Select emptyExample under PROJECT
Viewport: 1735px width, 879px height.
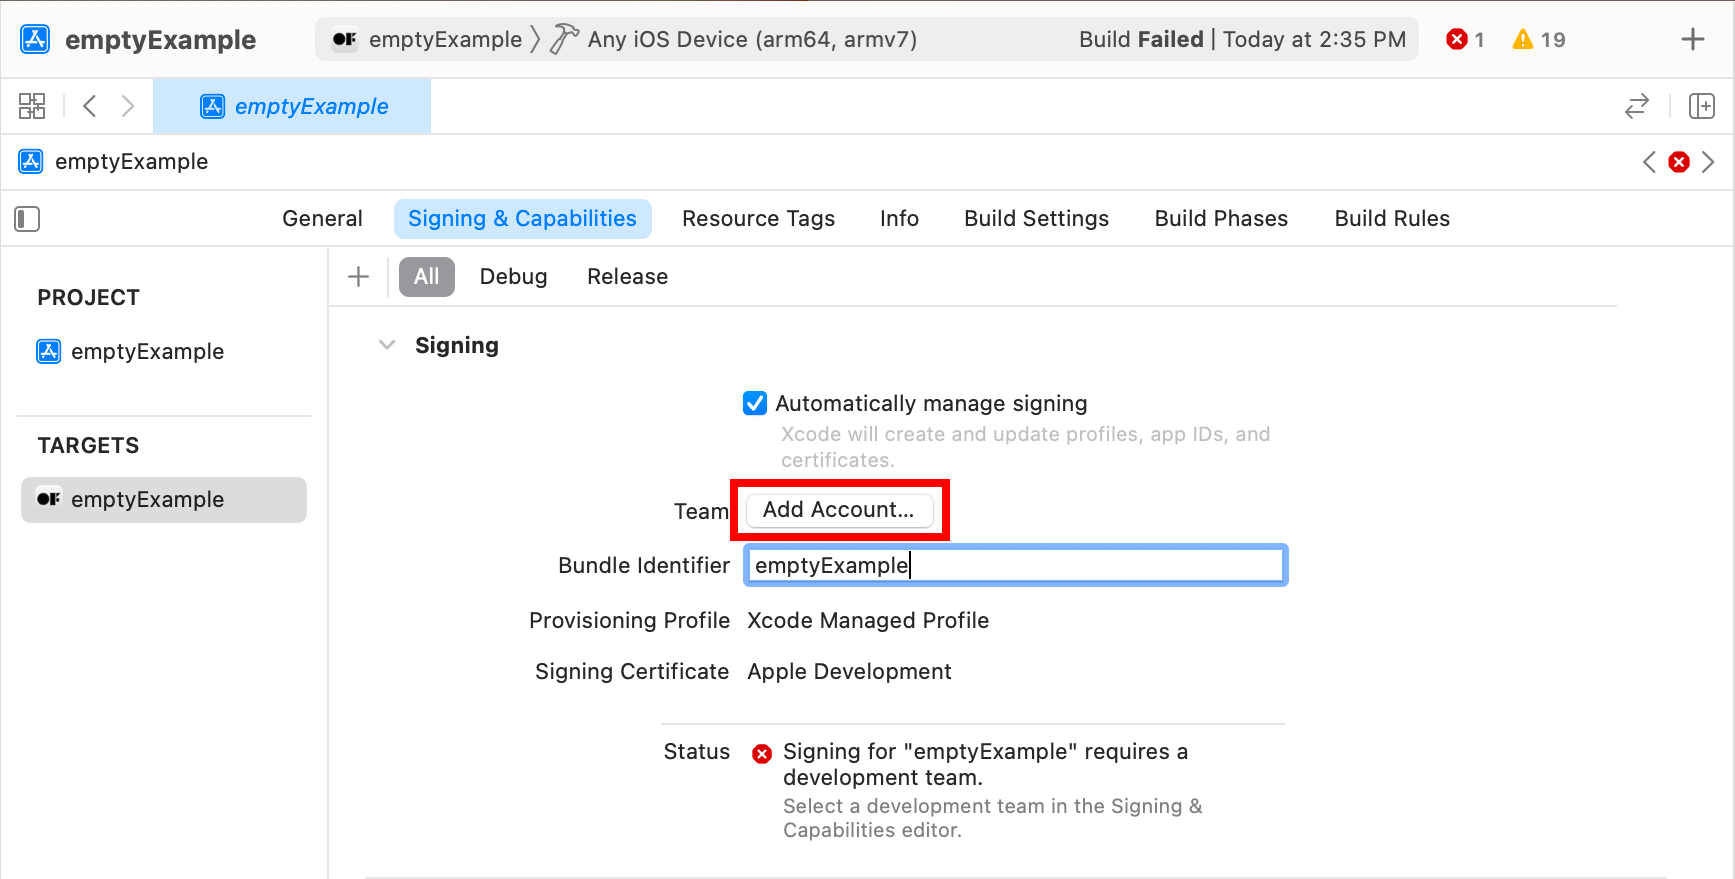130,352
